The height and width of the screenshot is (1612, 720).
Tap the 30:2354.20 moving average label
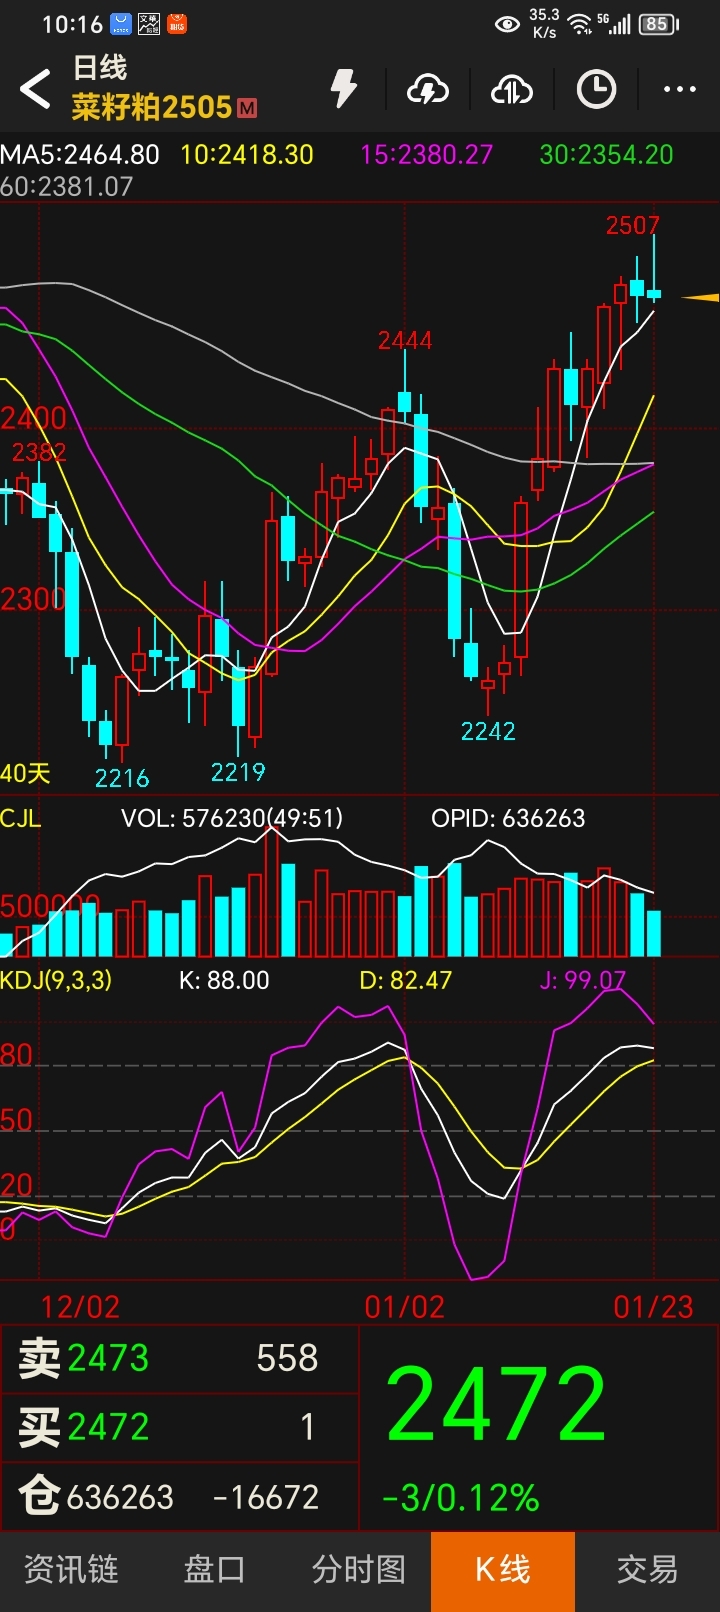607,154
